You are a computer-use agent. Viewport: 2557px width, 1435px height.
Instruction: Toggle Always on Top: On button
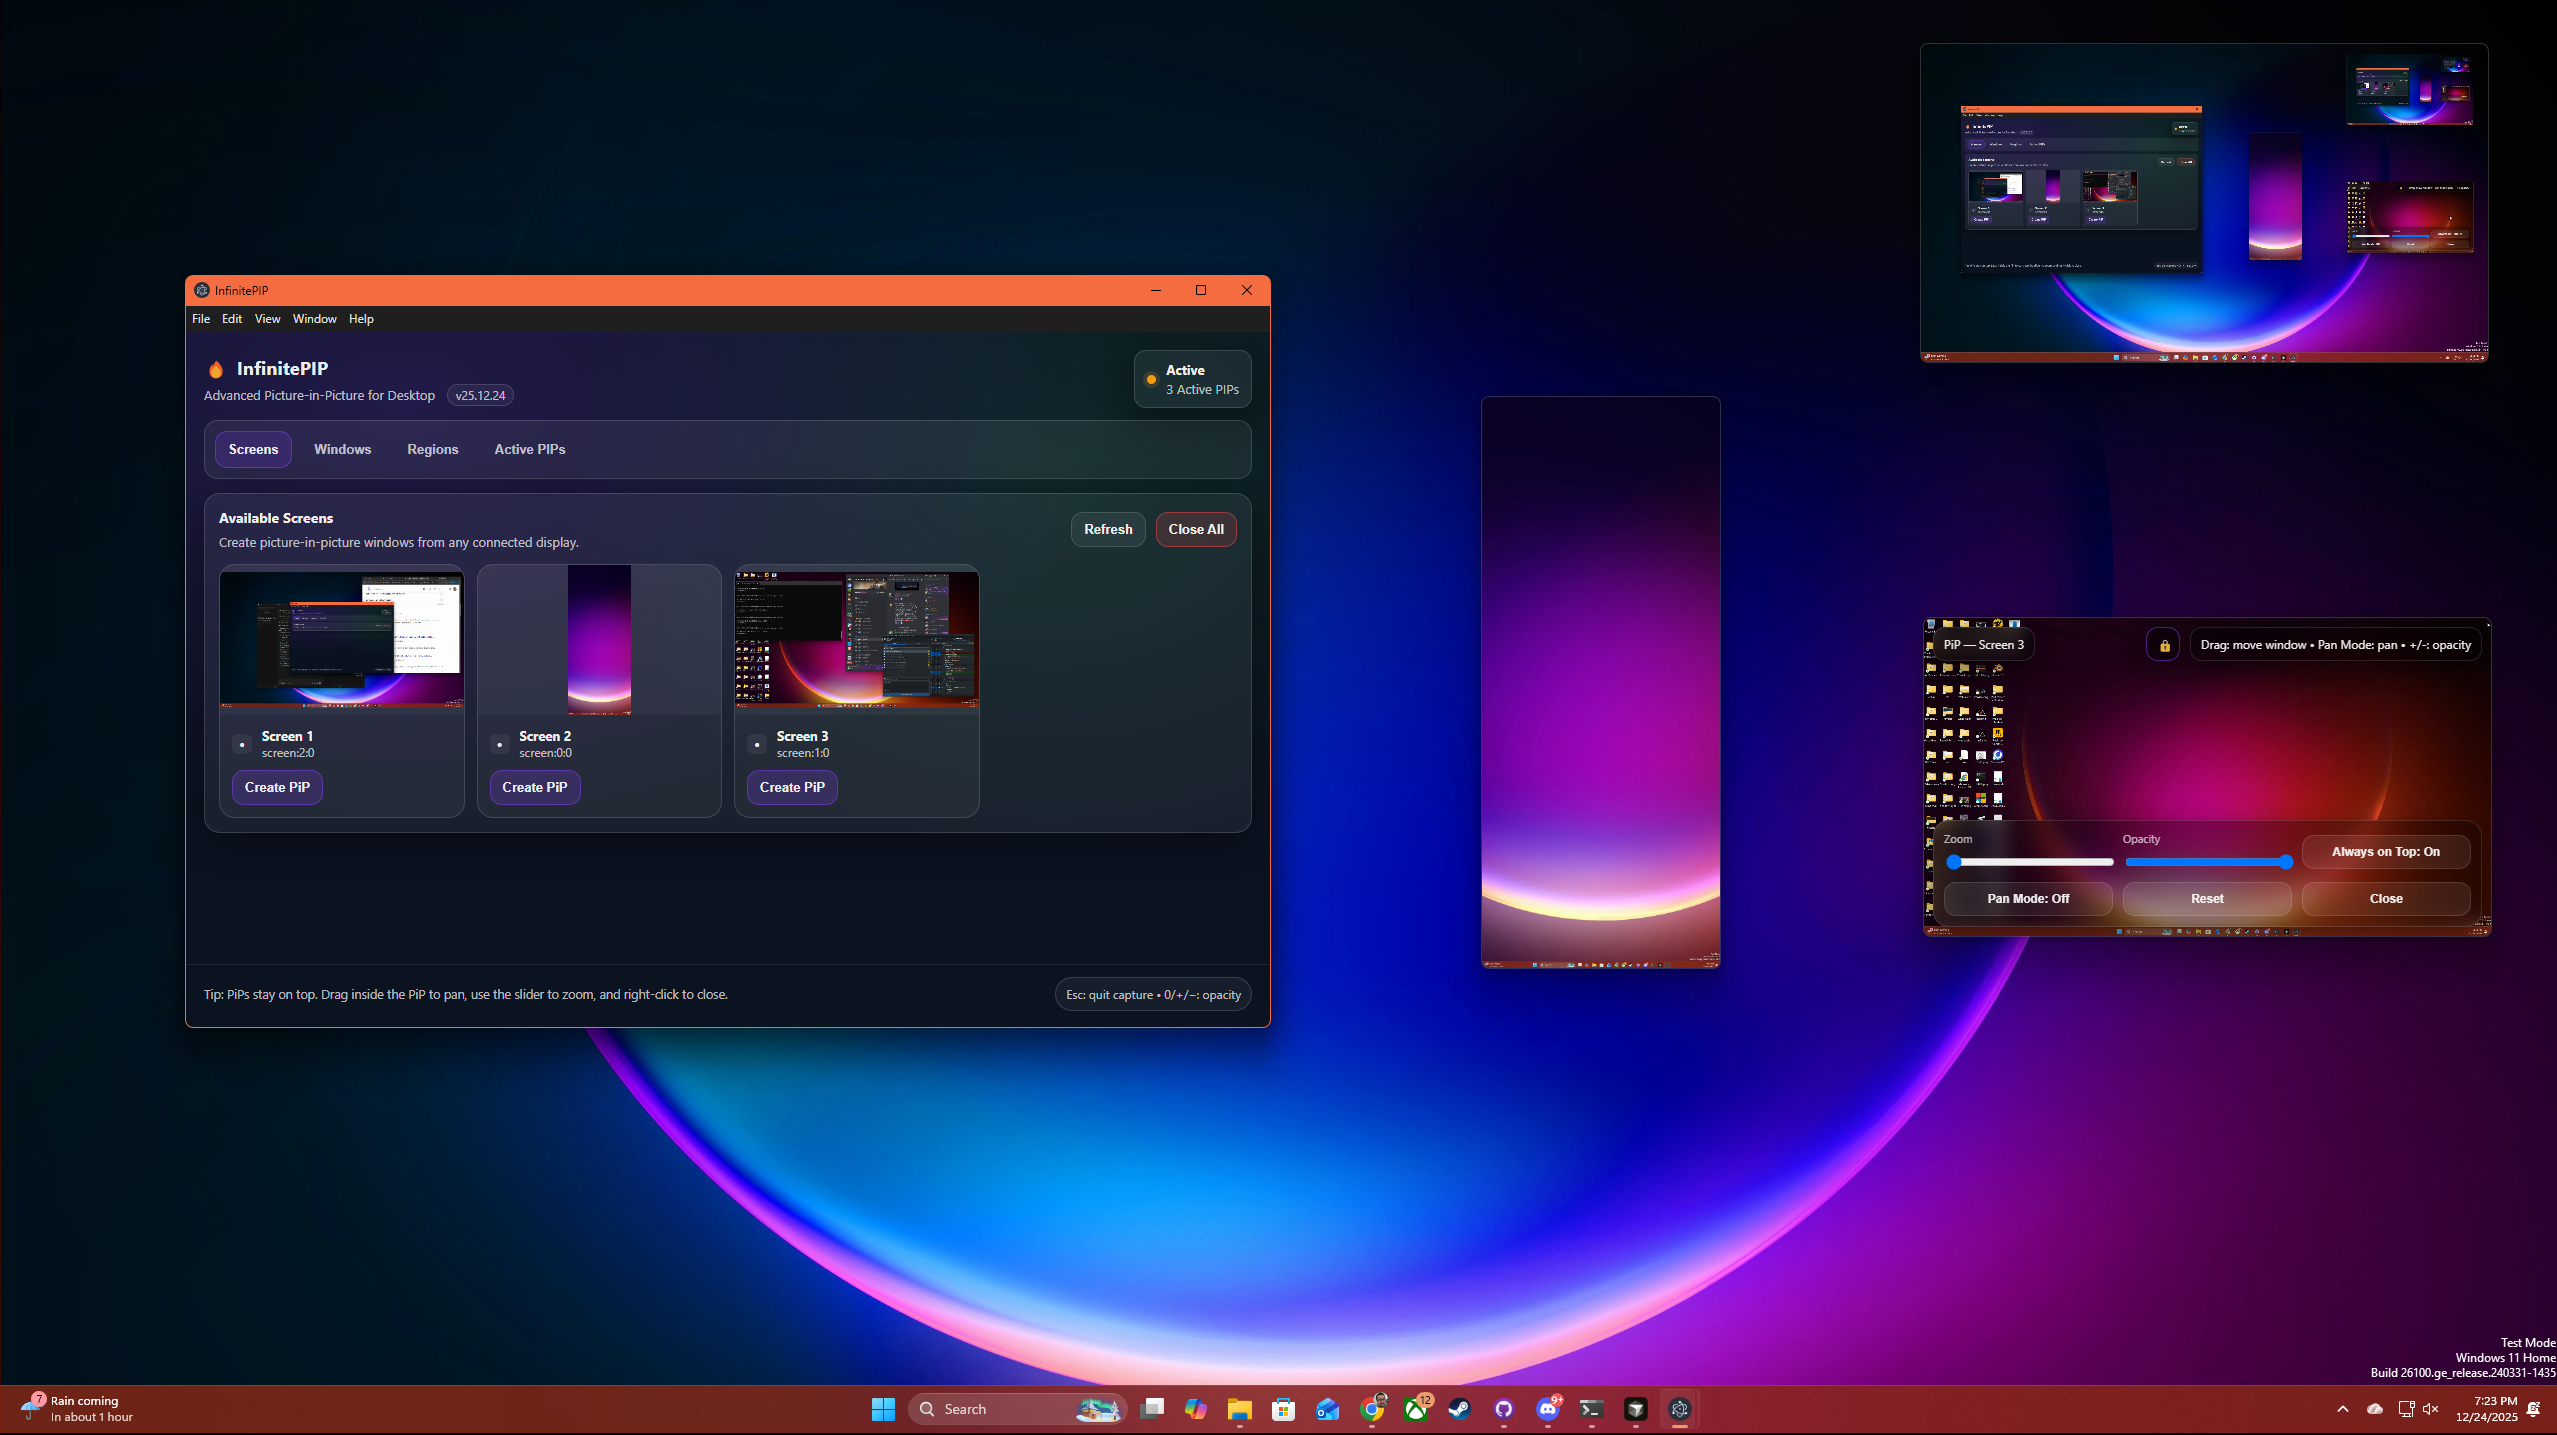(2385, 852)
